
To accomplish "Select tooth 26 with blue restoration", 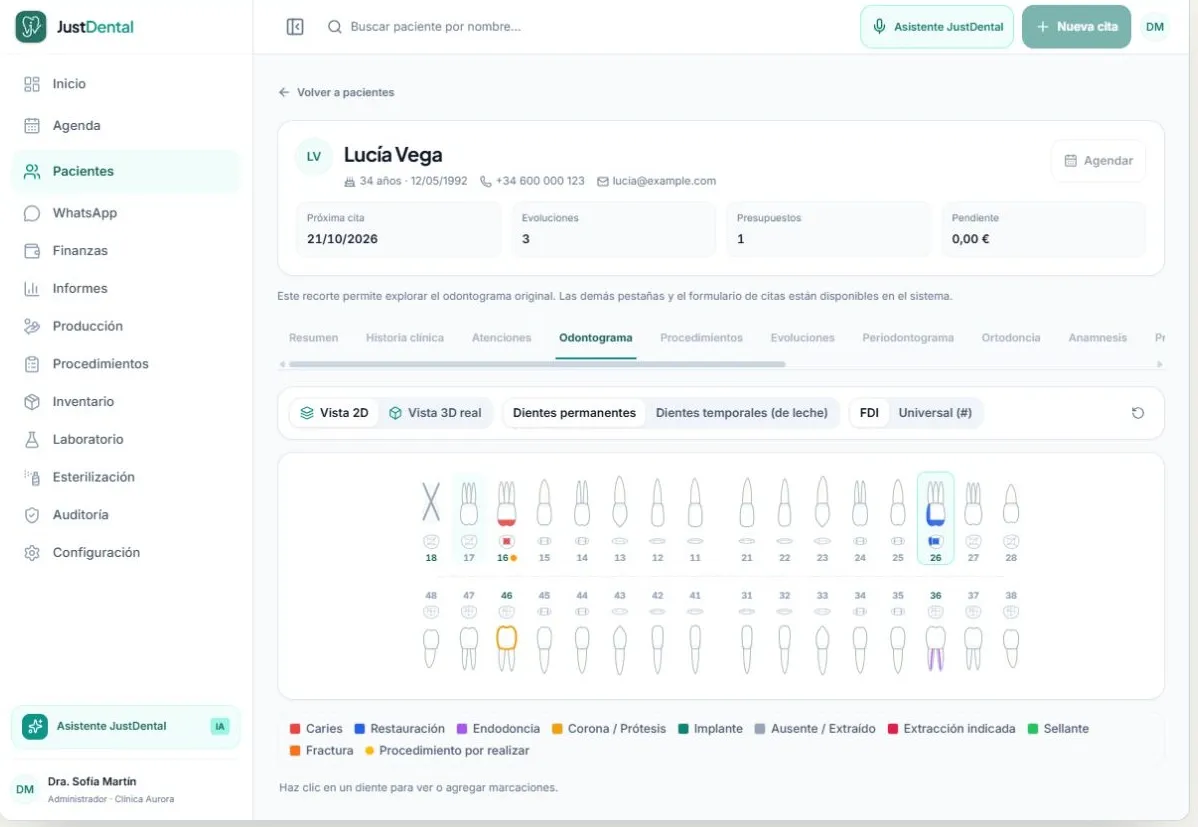I will (x=935, y=519).
